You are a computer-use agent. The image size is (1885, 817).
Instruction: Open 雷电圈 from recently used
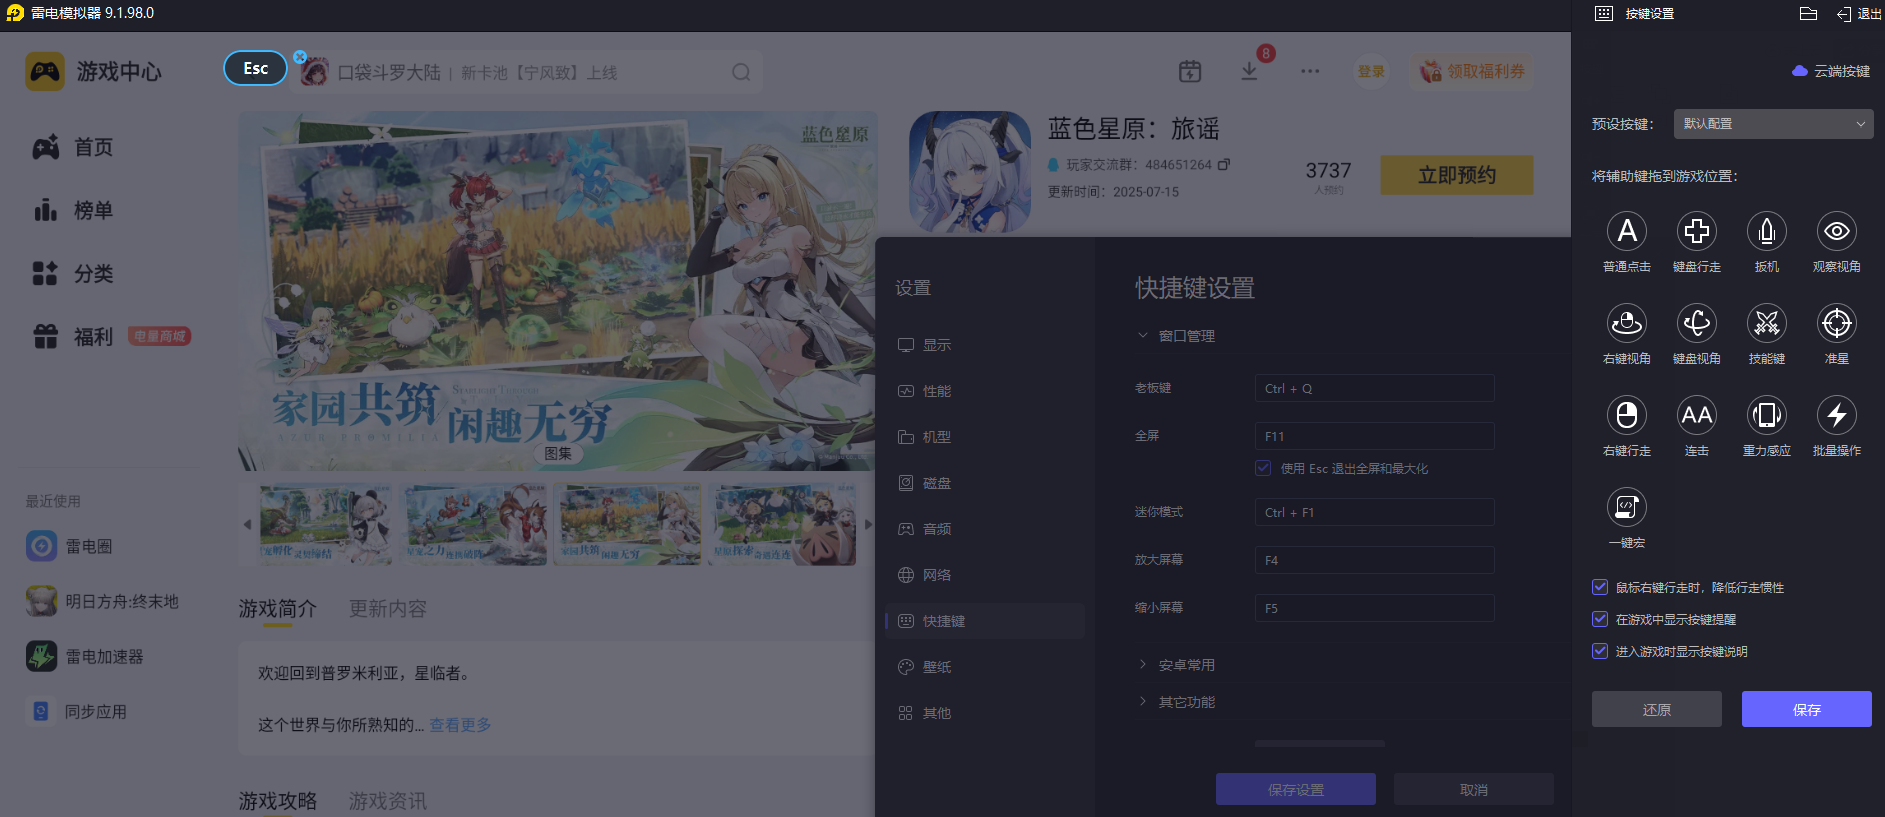coord(69,546)
